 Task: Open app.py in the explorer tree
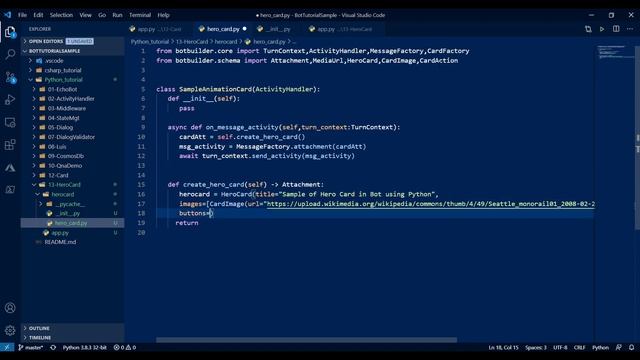pyautogui.click(x=73, y=233)
